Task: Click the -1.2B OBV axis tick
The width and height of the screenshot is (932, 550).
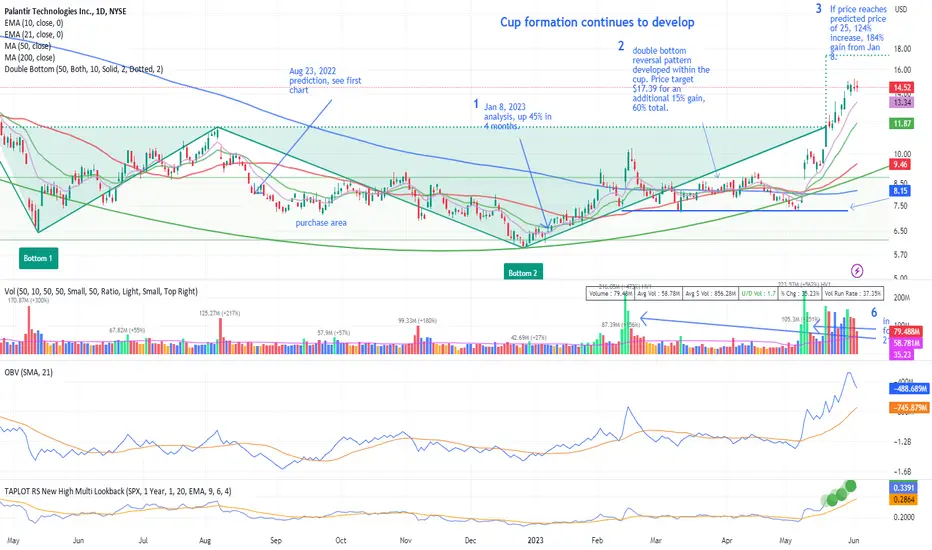Action: [x=902, y=442]
